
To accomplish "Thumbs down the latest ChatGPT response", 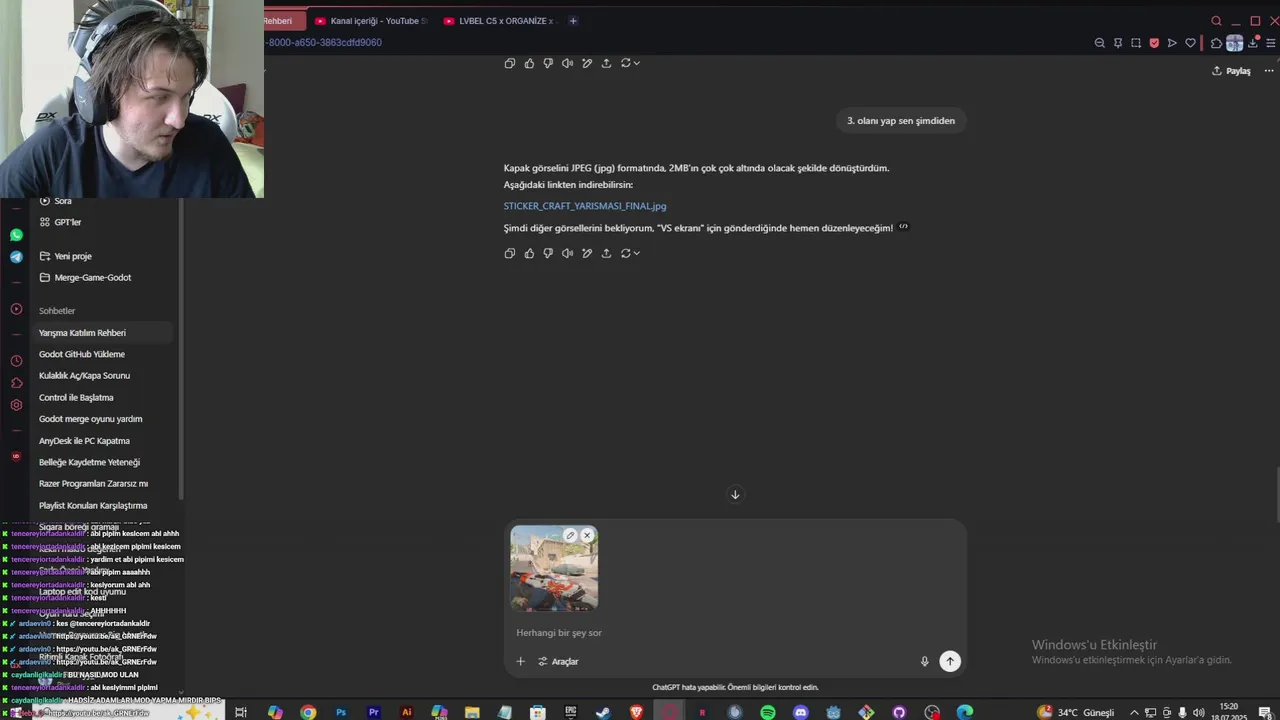I will click(548, 253).
